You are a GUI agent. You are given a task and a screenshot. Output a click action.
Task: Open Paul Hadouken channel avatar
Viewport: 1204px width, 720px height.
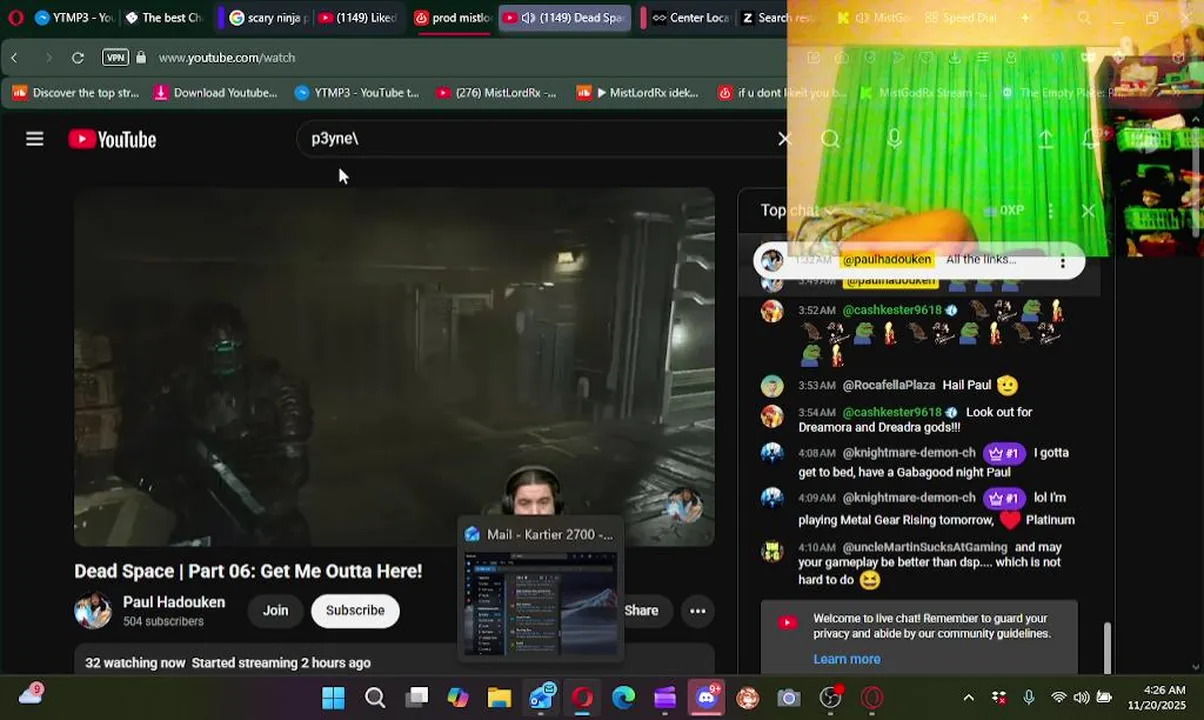[93, 610]
